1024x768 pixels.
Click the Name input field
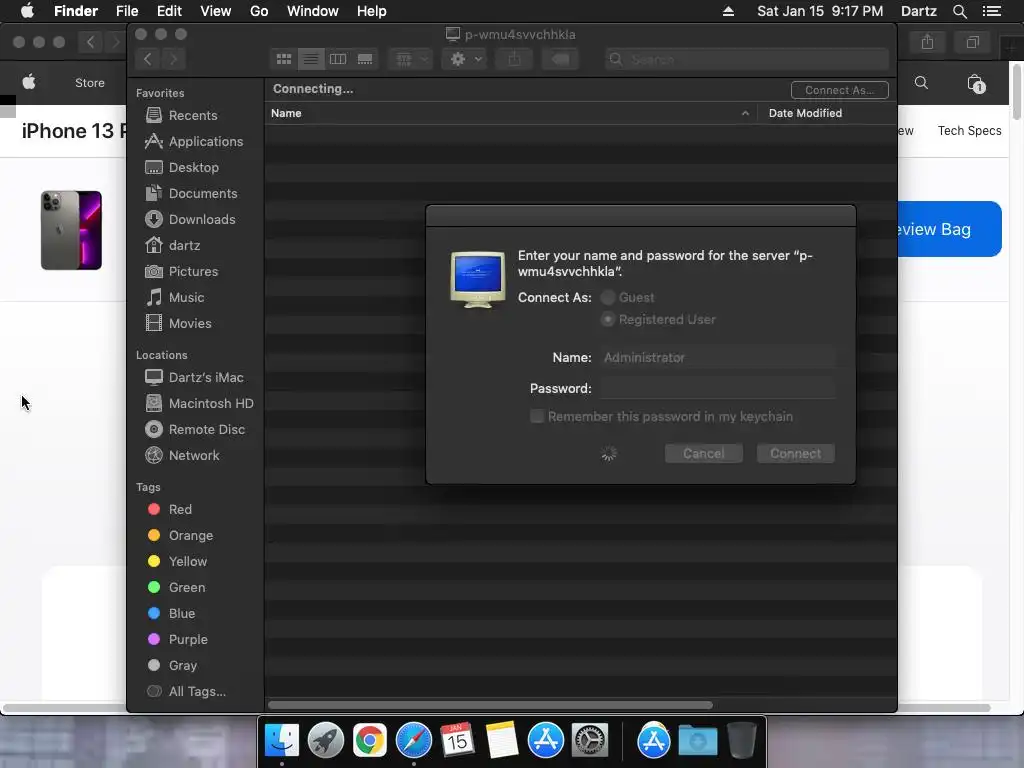(x=717, y=358)
